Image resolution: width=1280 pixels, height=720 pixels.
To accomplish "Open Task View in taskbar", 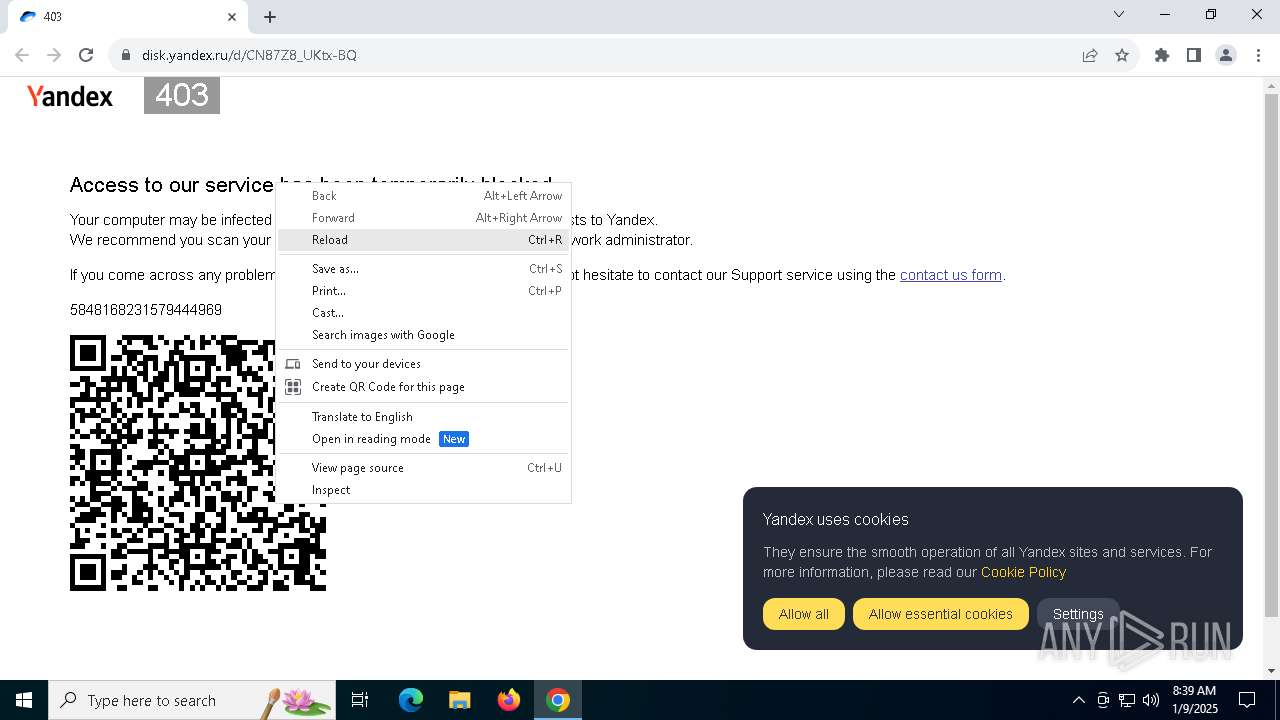I will pyautogui.click(x=360, y=700).
